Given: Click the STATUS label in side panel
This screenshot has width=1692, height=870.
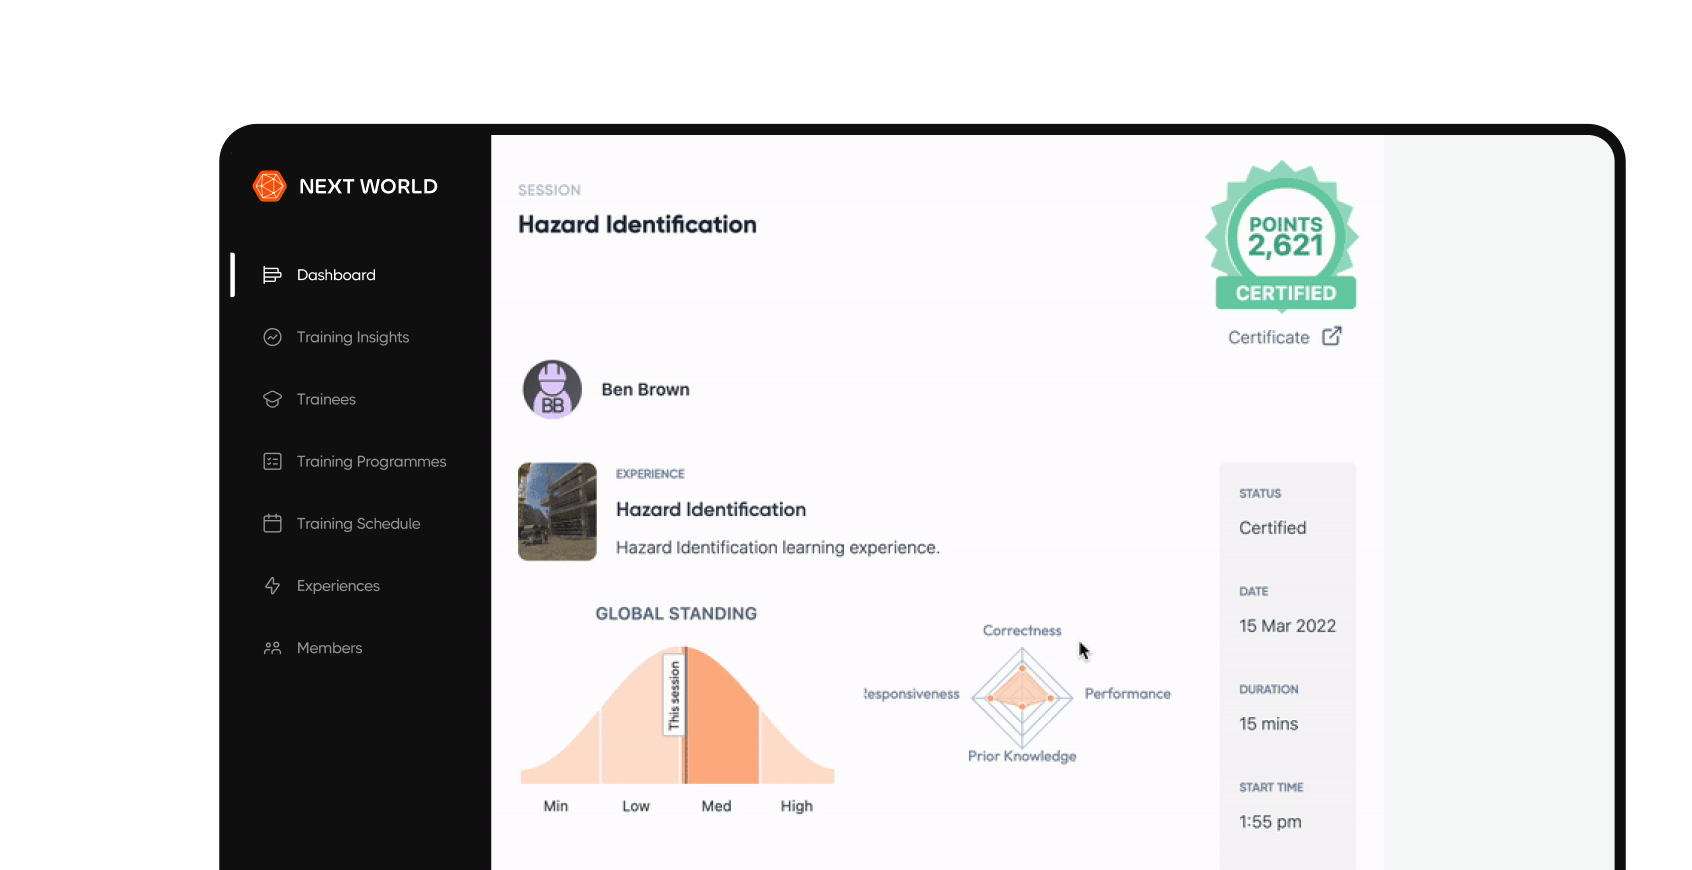Looking at the screenshot, I should pyautogui.click(x=1260, y=493).
